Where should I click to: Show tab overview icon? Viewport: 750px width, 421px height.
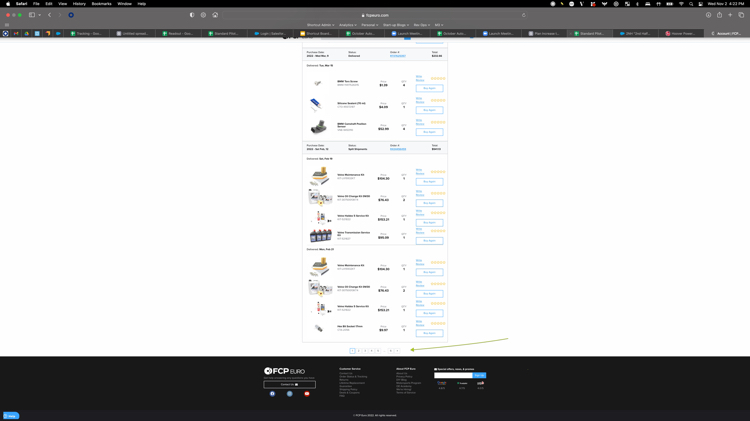[741, 15]
